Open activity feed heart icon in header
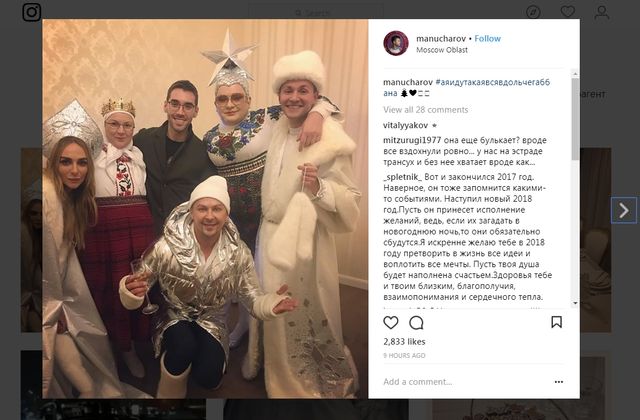Screen dimensions: 640x420 click(x=567, y=11)
